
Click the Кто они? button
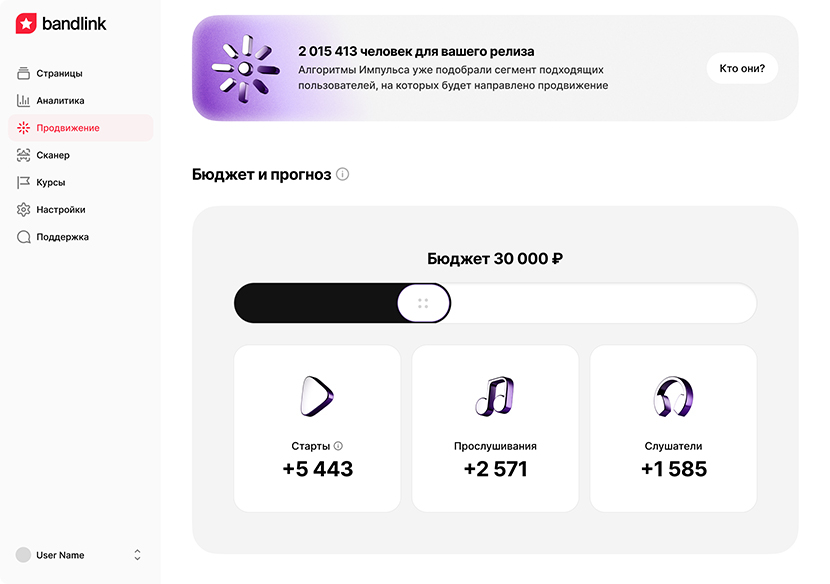[742, 68]
